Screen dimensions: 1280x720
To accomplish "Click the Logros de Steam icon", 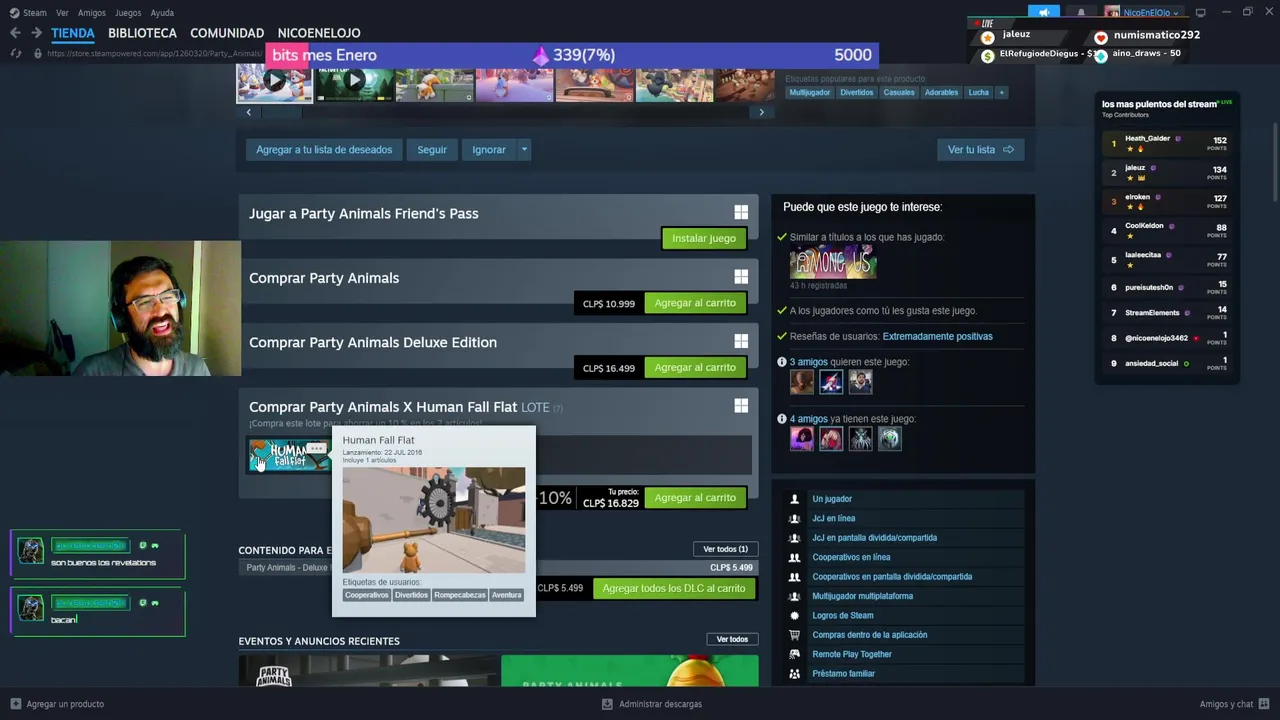I will tap(794, 615).
